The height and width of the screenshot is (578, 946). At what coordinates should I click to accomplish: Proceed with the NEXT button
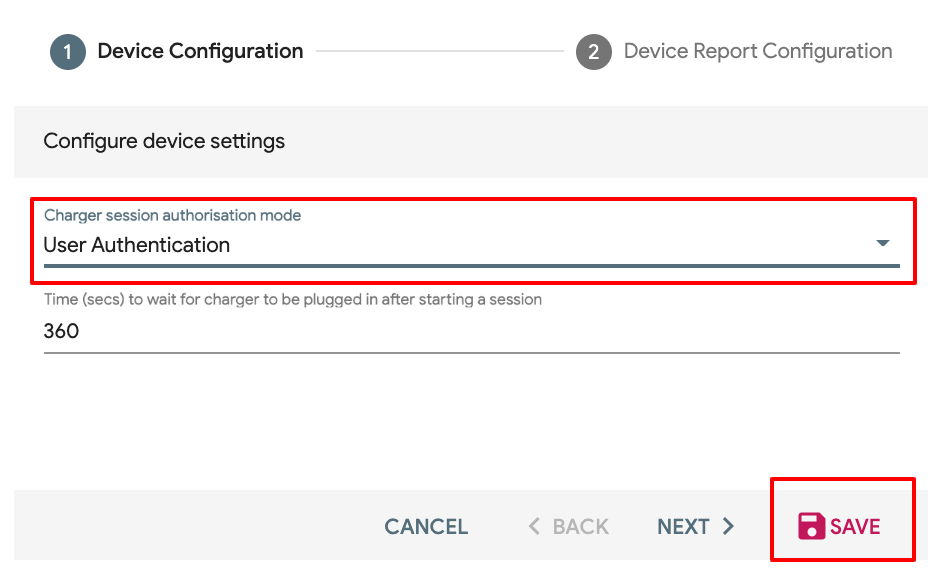683,527
